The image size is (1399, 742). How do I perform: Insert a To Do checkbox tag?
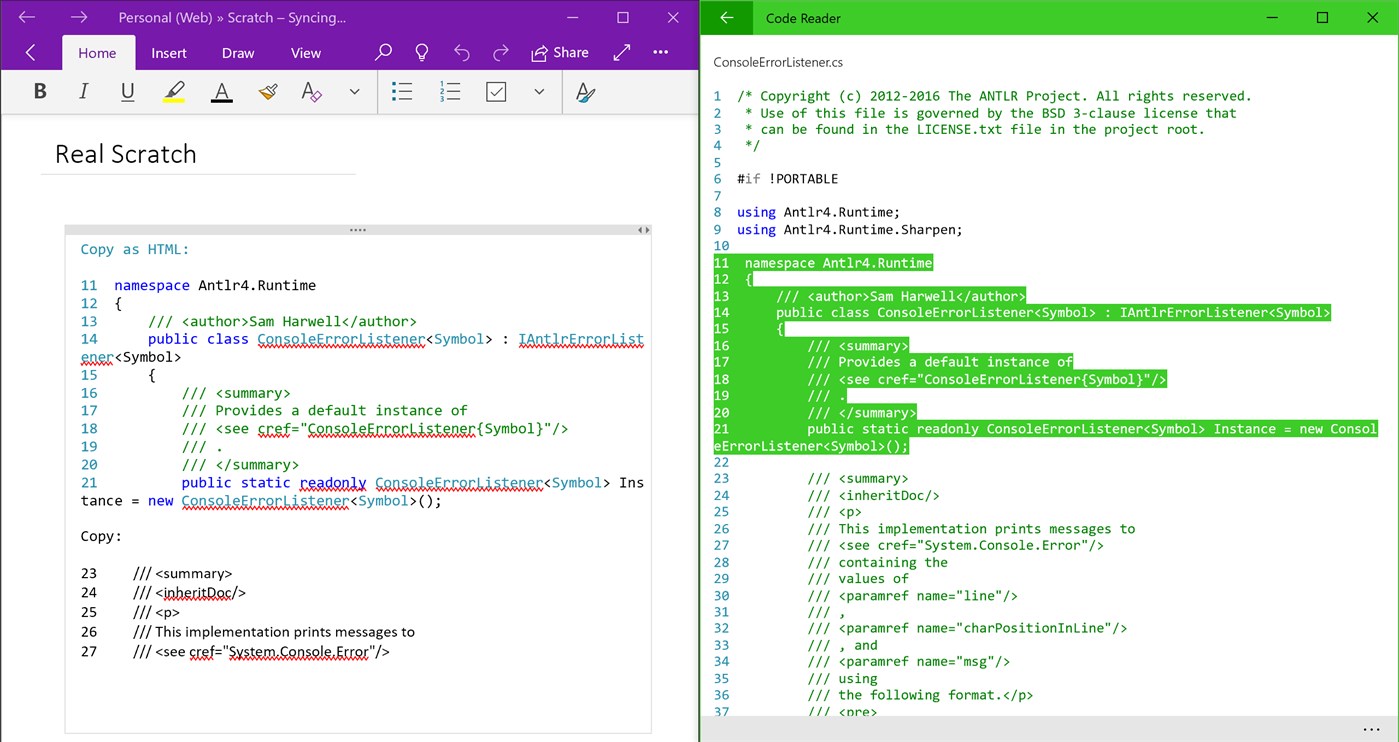[x=496, y=92]
